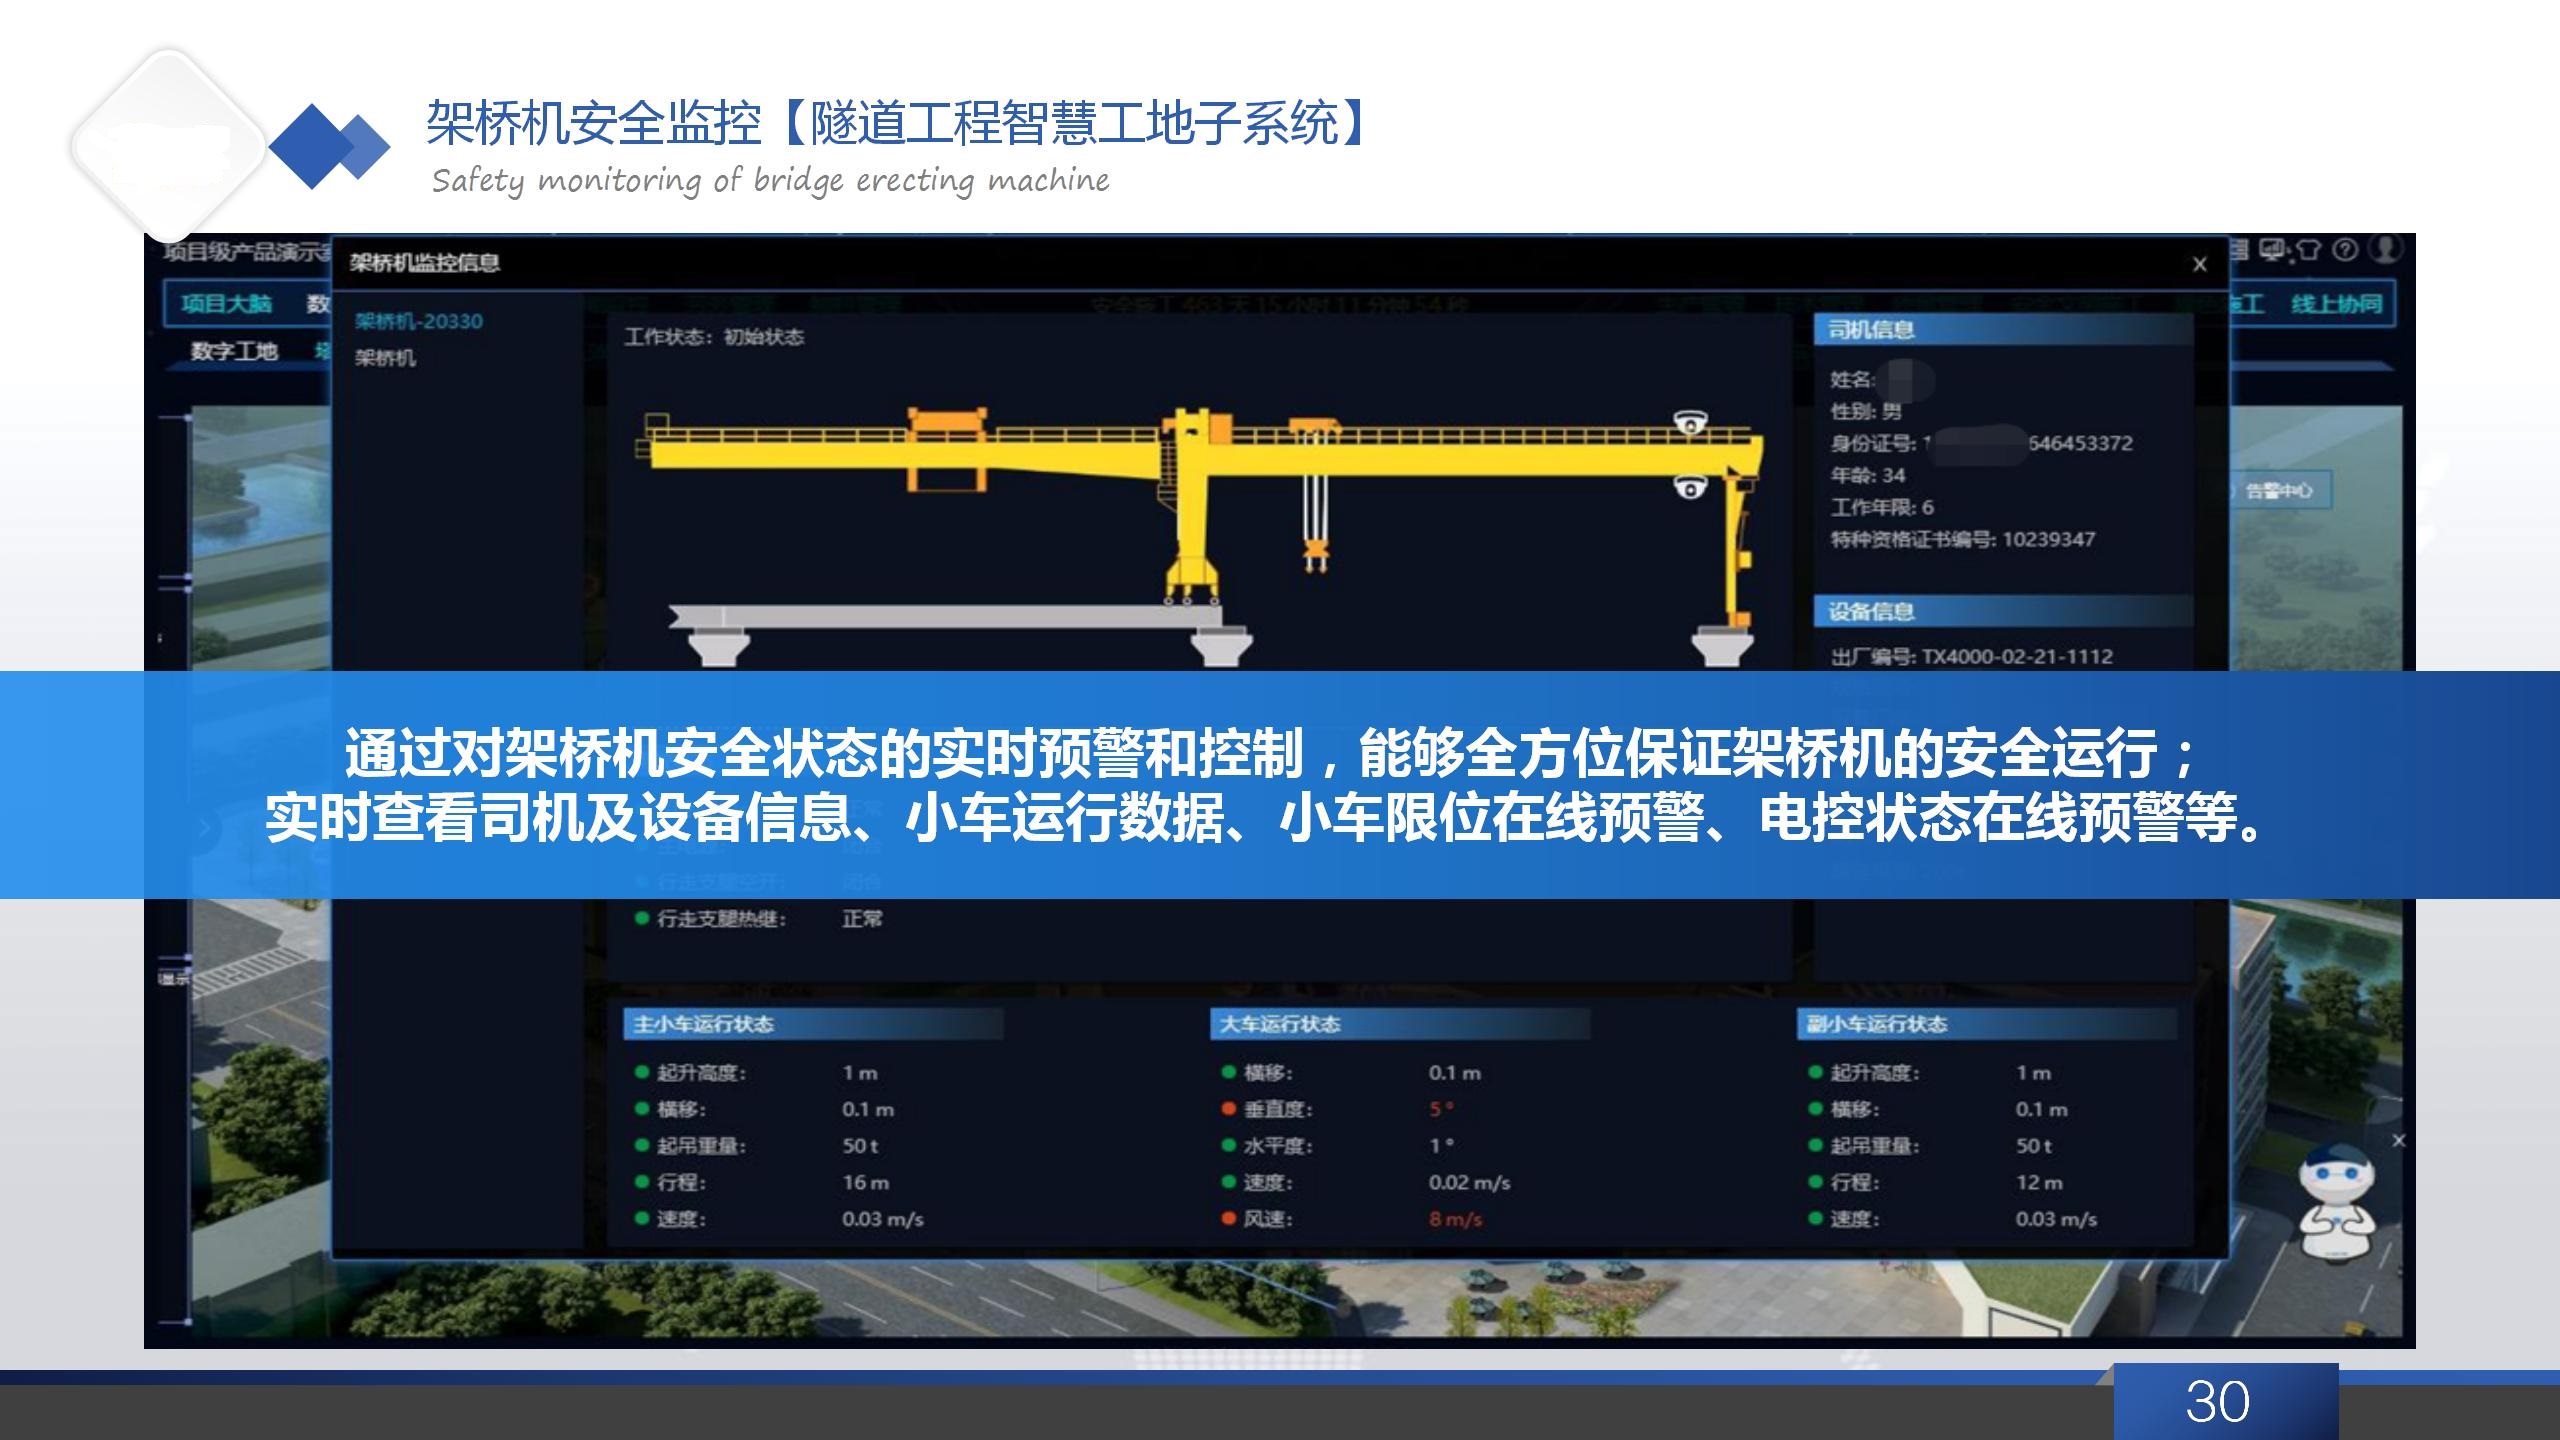Click the 身份证号 field
Image resolution: width=2560 pixels, height=1440 pixels.
tap(1981, 443)
